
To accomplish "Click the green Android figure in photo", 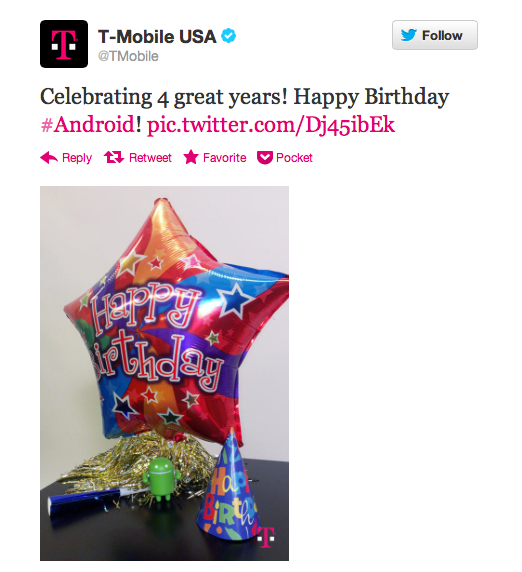I will point(162,479).
